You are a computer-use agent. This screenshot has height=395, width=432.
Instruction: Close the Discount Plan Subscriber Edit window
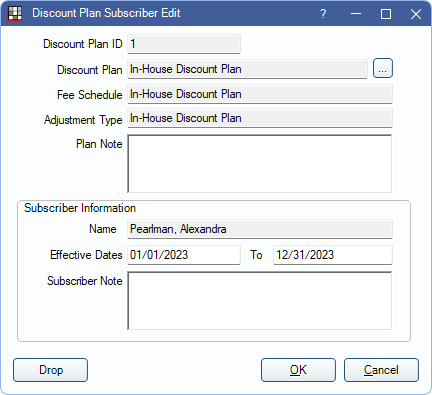[416, 14]
